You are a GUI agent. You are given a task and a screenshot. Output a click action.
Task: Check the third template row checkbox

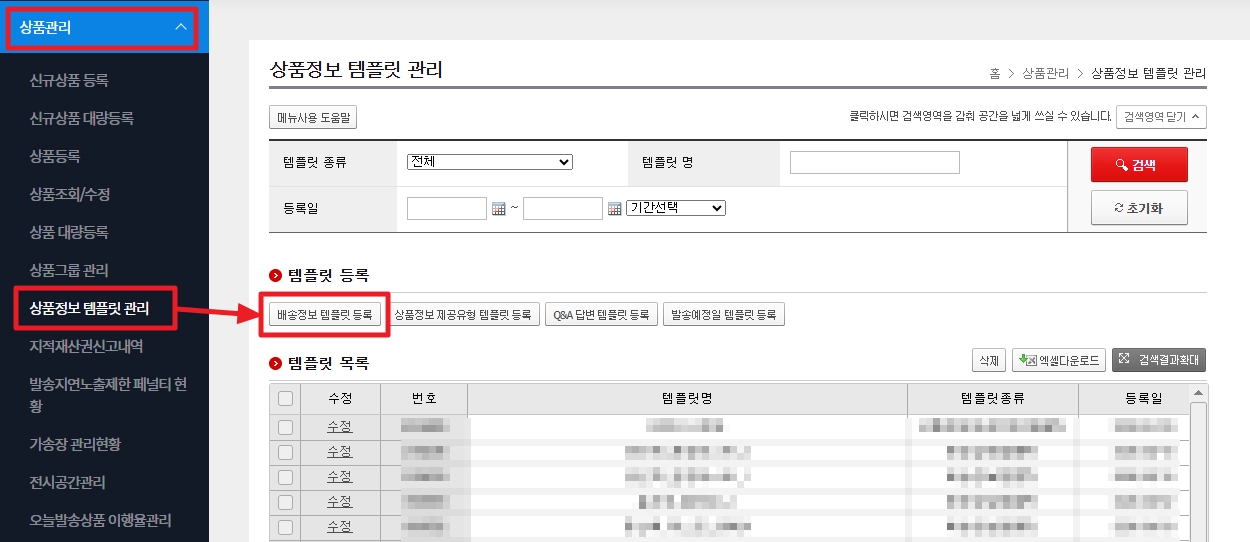[x=285, y=477]
